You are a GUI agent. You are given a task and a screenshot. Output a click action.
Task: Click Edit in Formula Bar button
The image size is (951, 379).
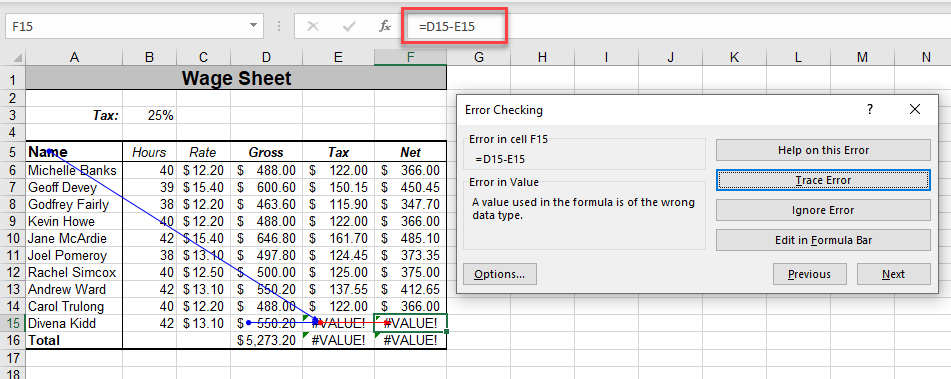point(823,240)
